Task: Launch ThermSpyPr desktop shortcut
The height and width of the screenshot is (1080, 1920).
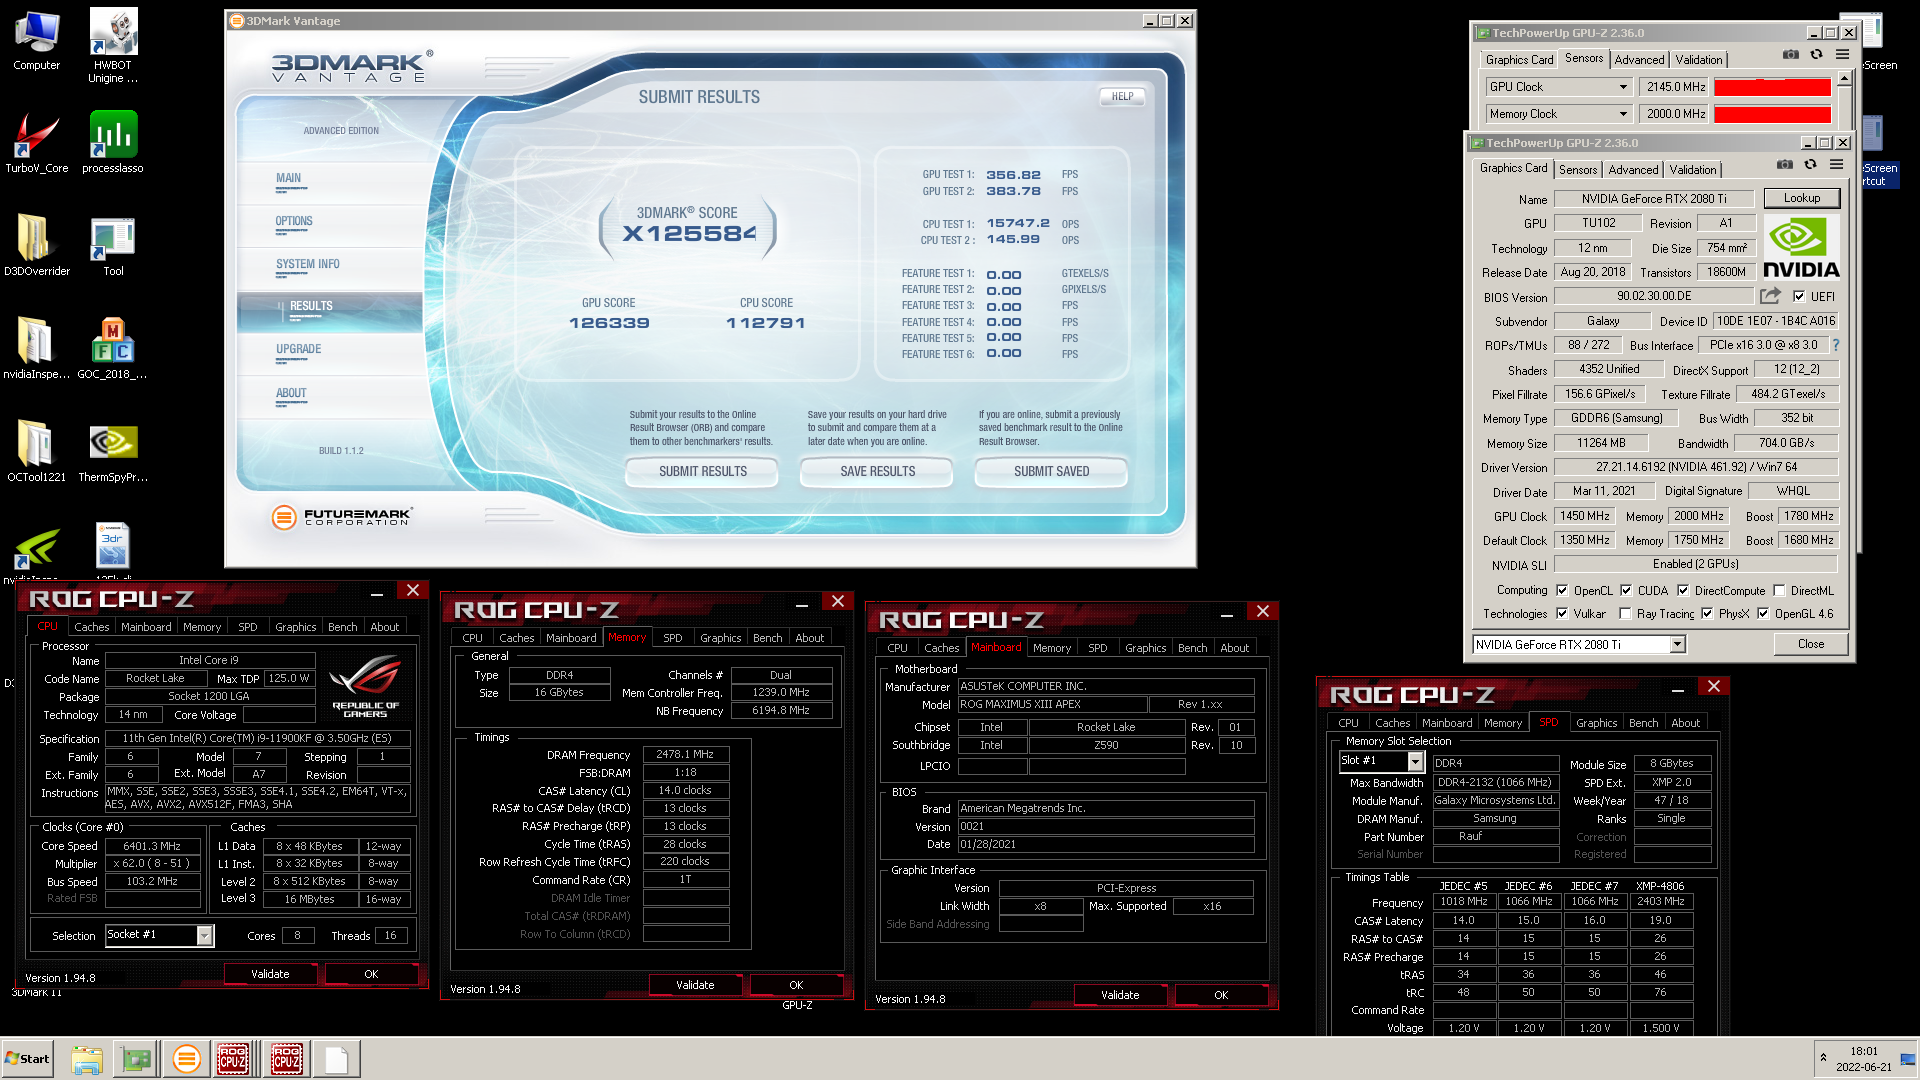Action: coord(113,451)
